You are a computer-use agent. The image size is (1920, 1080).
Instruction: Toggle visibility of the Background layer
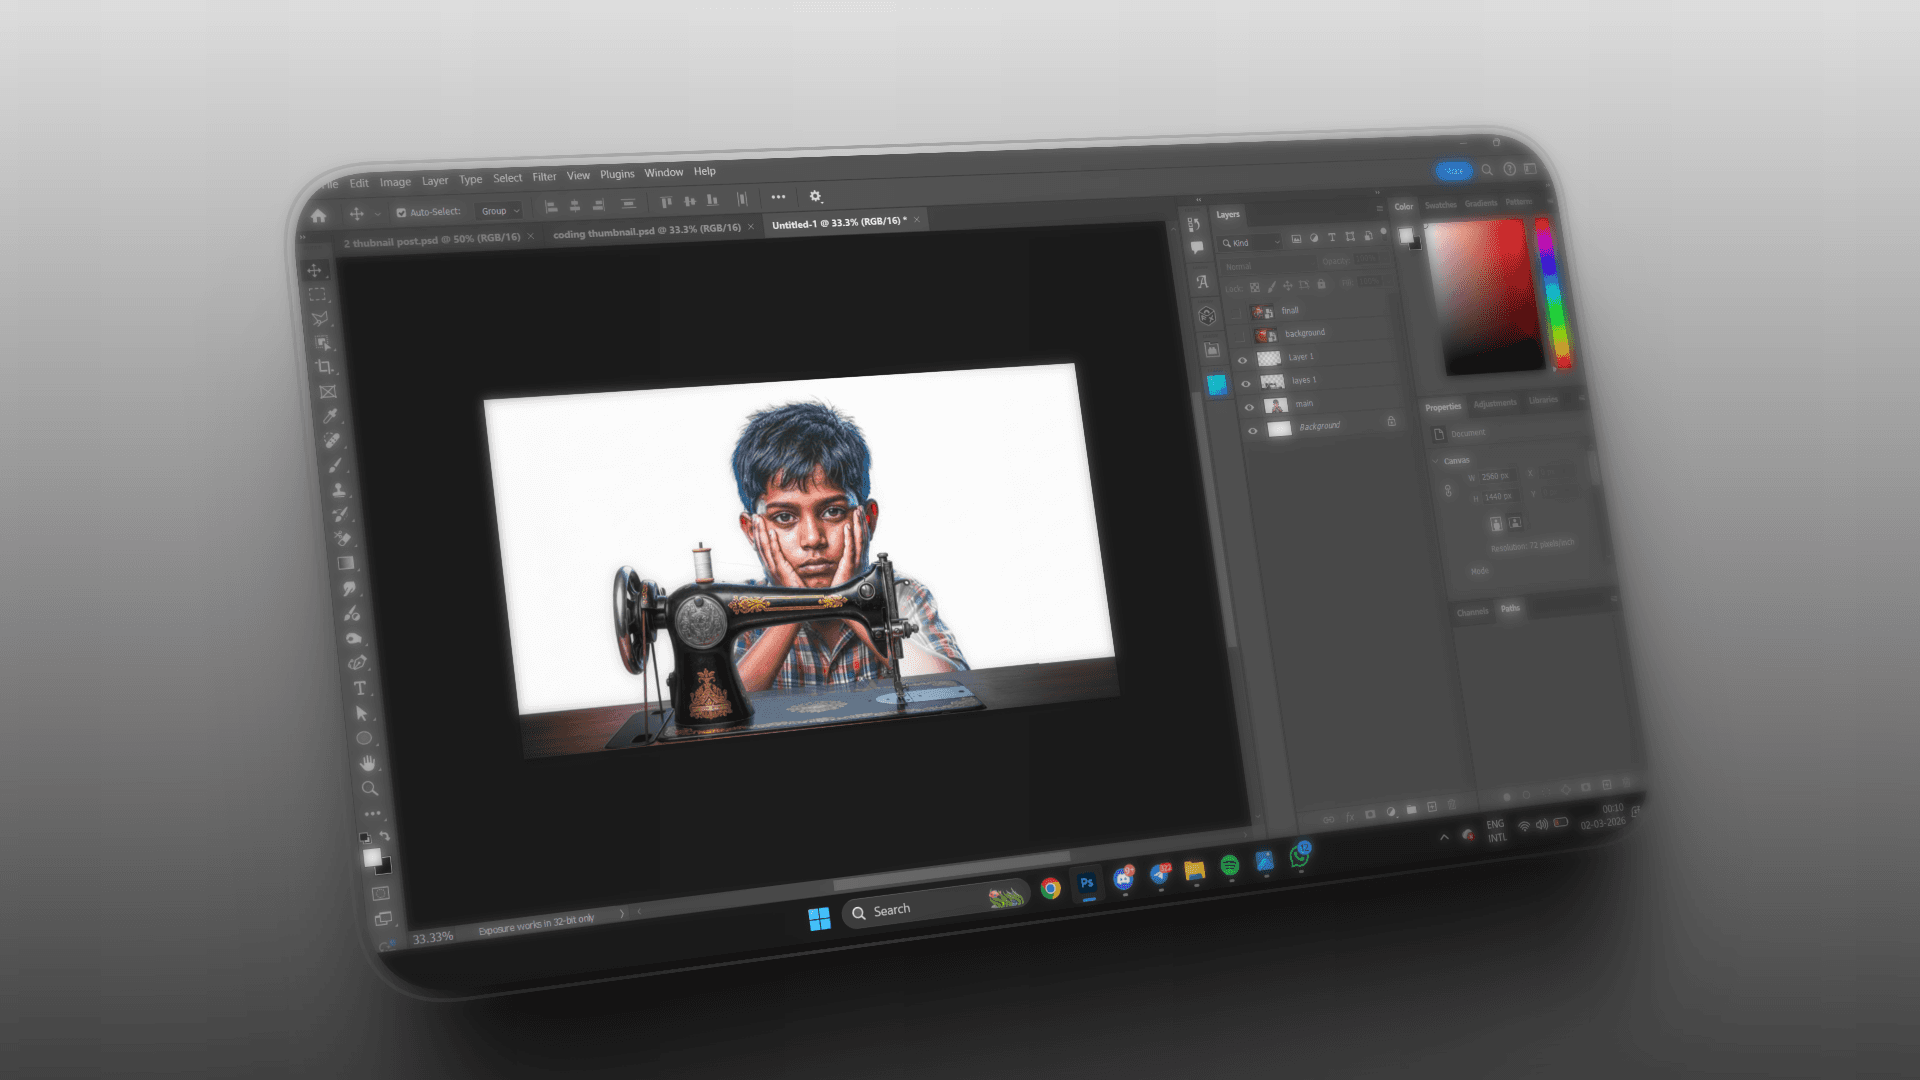(x=1252, y=431)
